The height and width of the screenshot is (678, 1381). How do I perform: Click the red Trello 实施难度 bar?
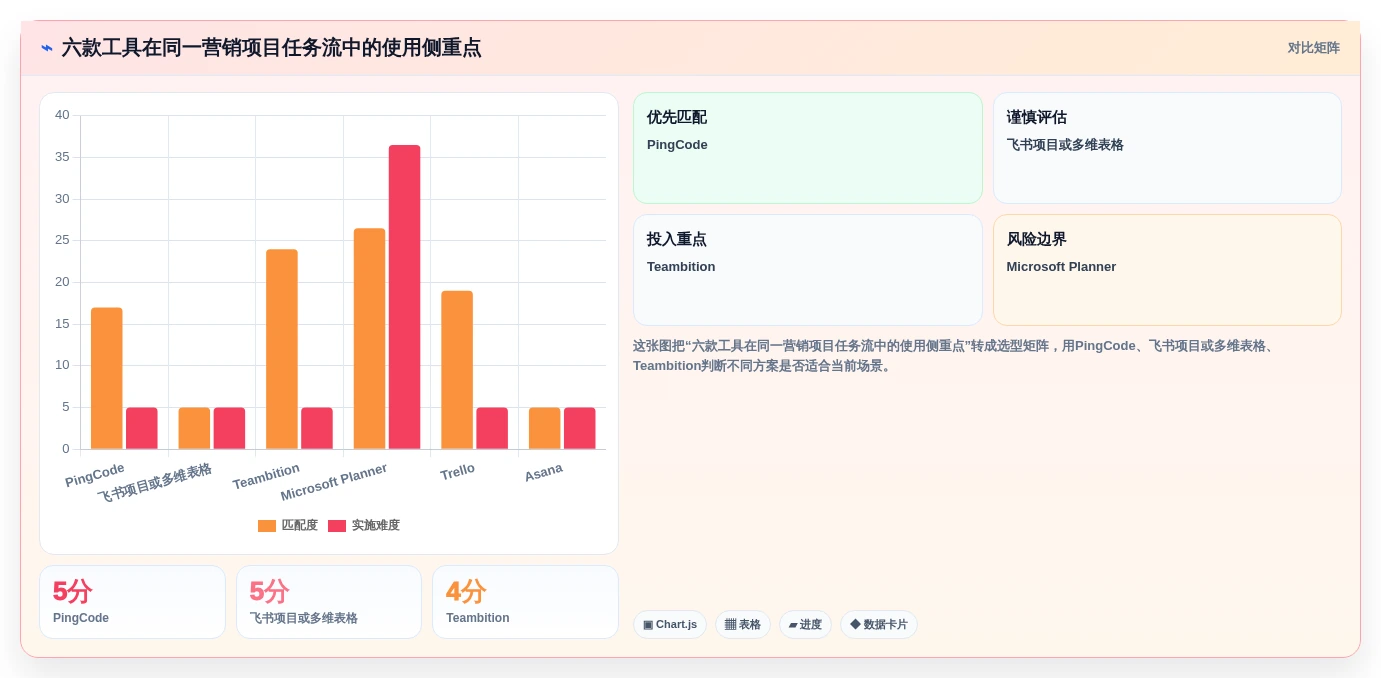tap(492, 428)
